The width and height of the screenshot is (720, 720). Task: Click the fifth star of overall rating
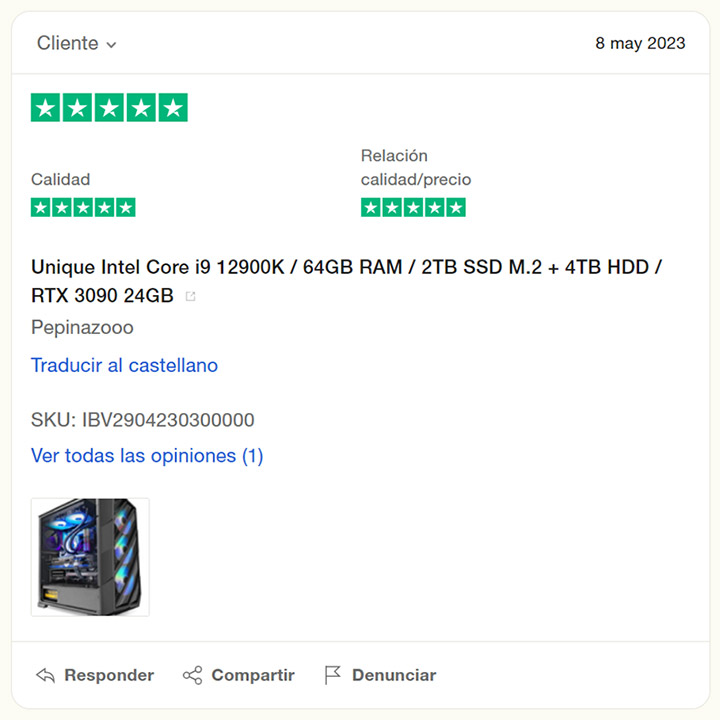173,107
